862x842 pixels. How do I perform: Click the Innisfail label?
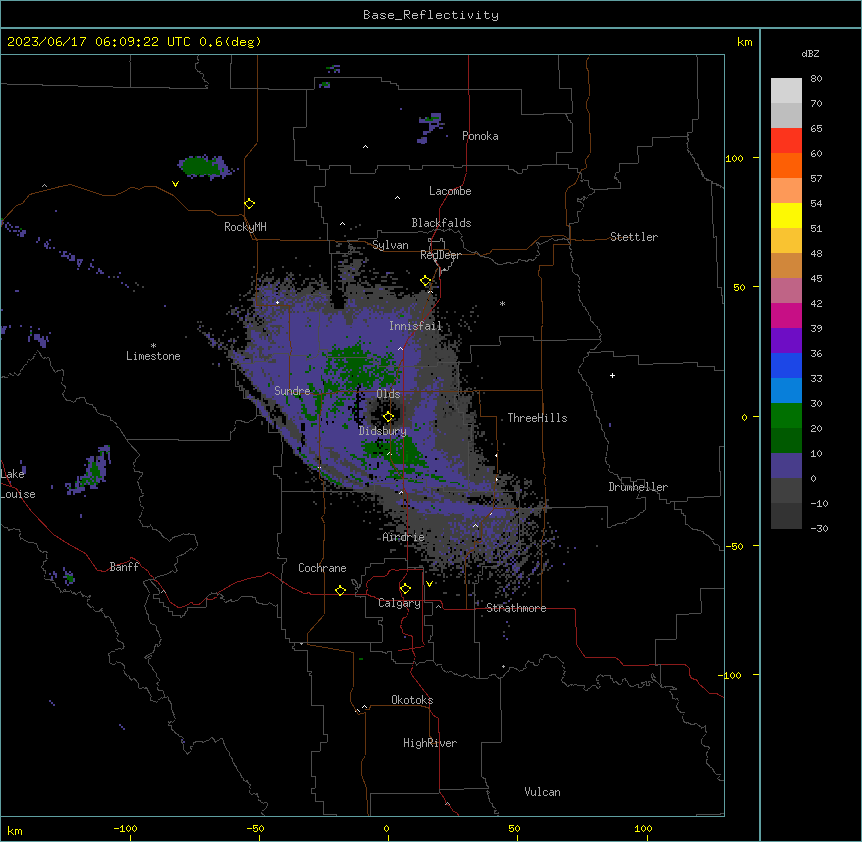pyautogui.click(x=416, y=326)
